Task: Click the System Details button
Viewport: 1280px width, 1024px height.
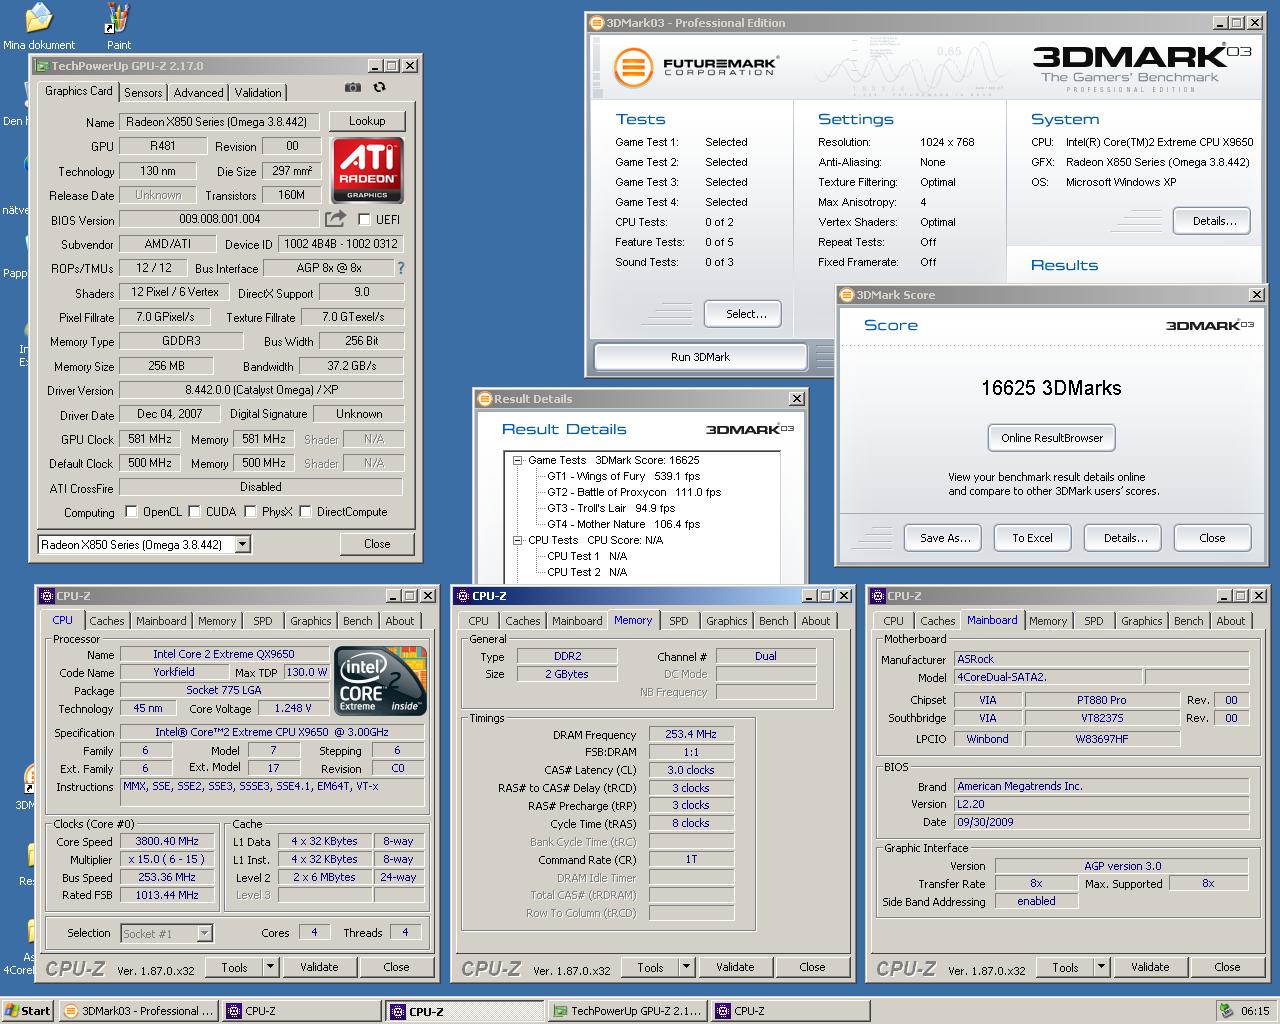Action: click(1214, 222)
